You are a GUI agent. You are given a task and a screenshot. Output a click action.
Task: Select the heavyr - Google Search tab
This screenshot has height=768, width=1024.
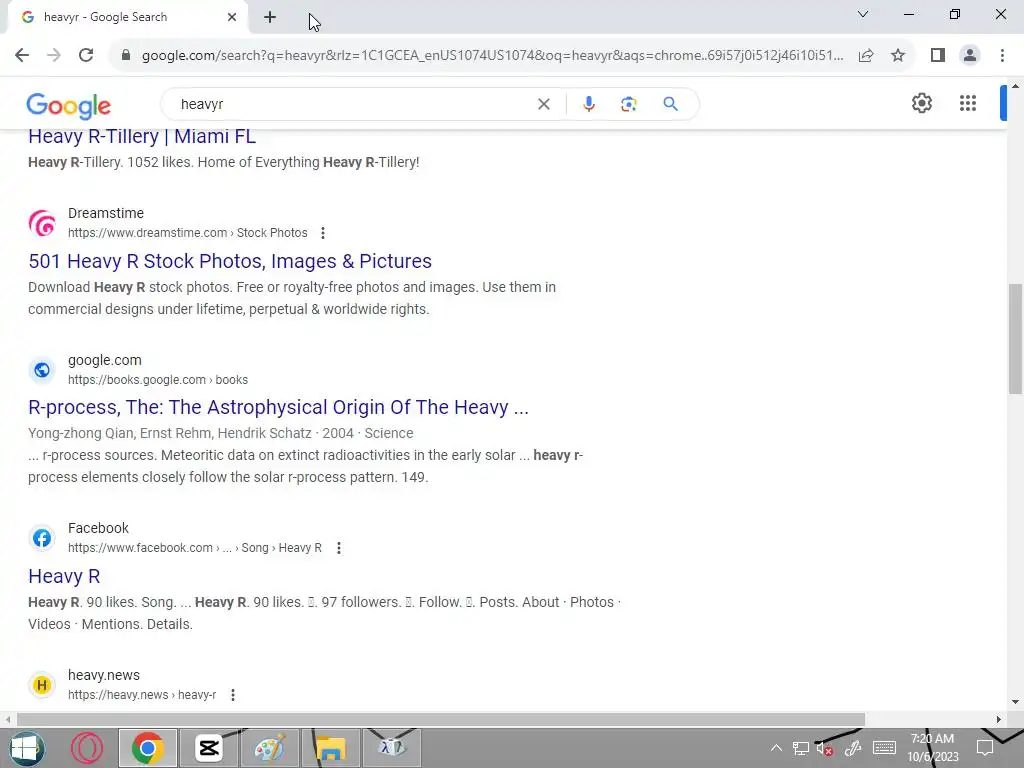[x=127, y=18]
